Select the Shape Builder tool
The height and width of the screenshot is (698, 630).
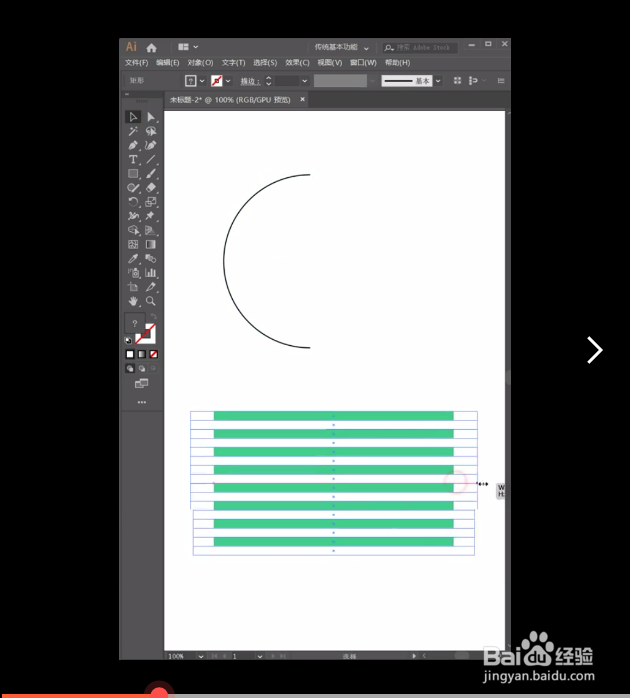(x=133, y=230)
